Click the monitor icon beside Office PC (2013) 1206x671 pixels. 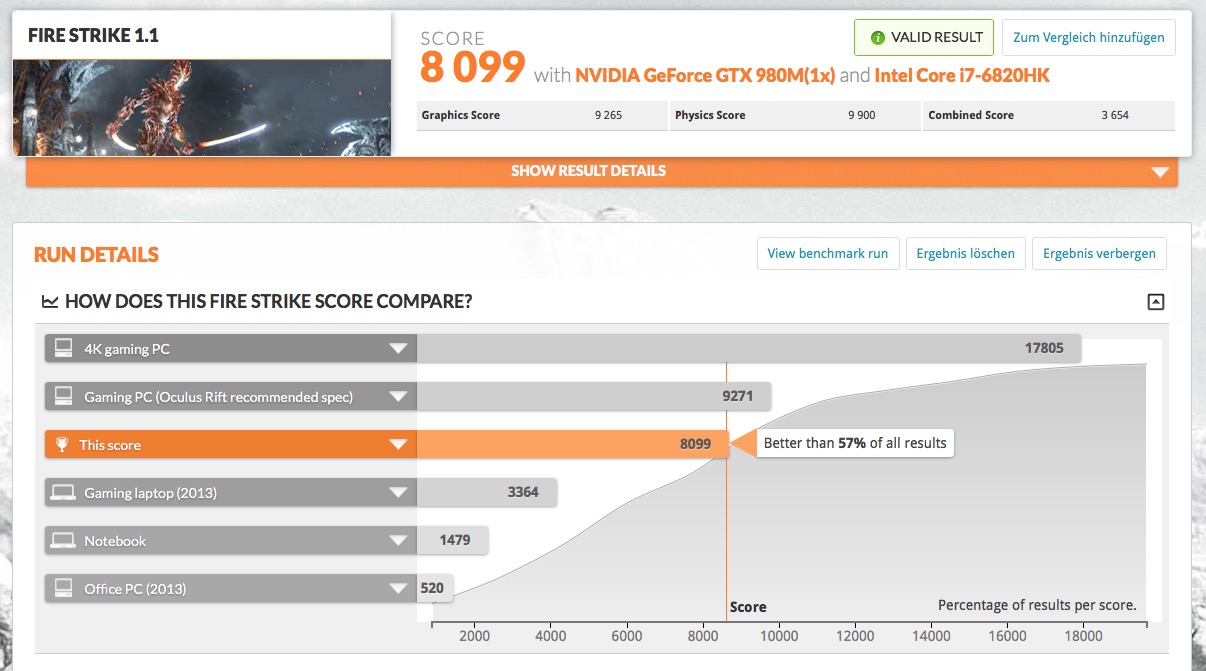coord(64,589)
